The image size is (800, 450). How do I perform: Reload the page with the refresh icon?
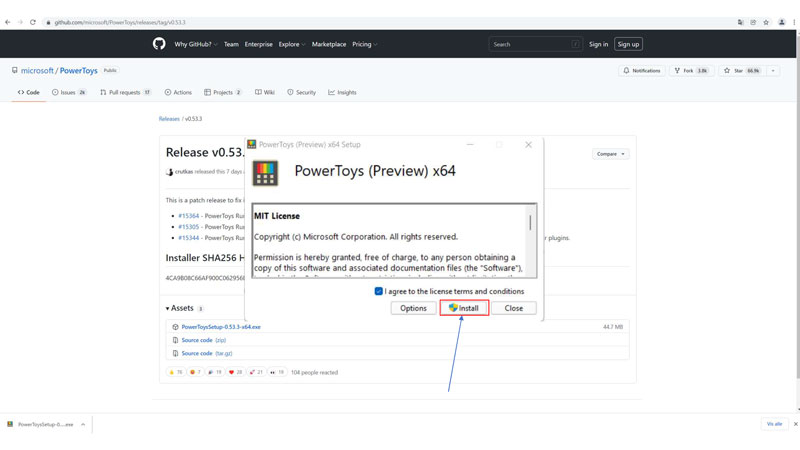33,22
